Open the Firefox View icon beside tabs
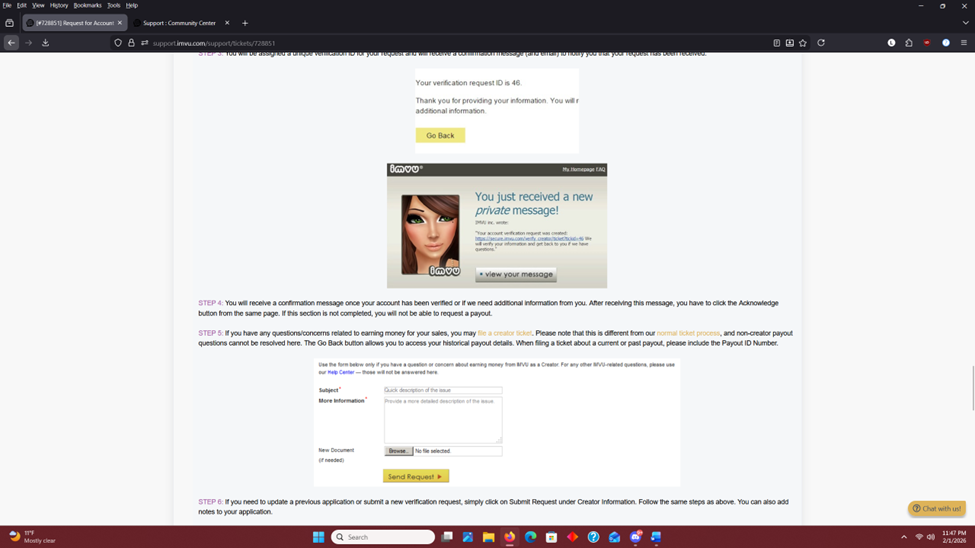Viewport: 975px width, 548px height. pos(9,23)
